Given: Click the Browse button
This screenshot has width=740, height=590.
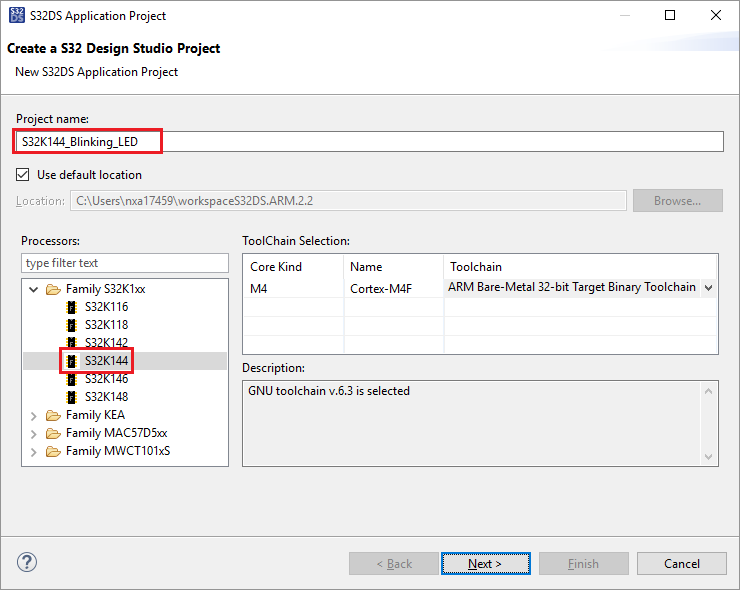Looking at the screenshot, I should pyautogui.click(x=678, y=201).
